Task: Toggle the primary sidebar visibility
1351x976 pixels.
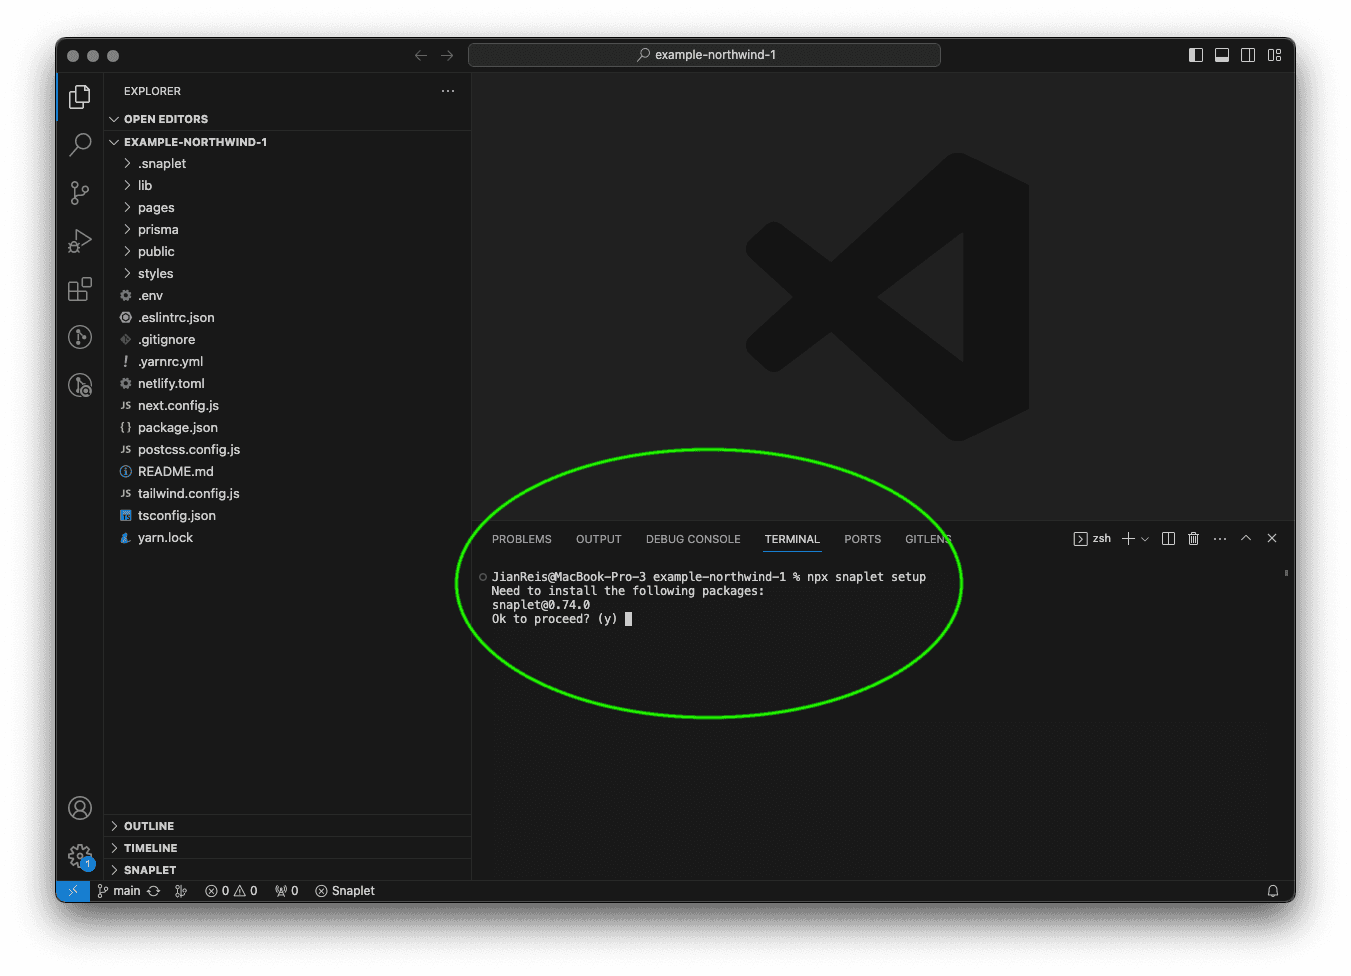Action: (x=1196, y=55)
